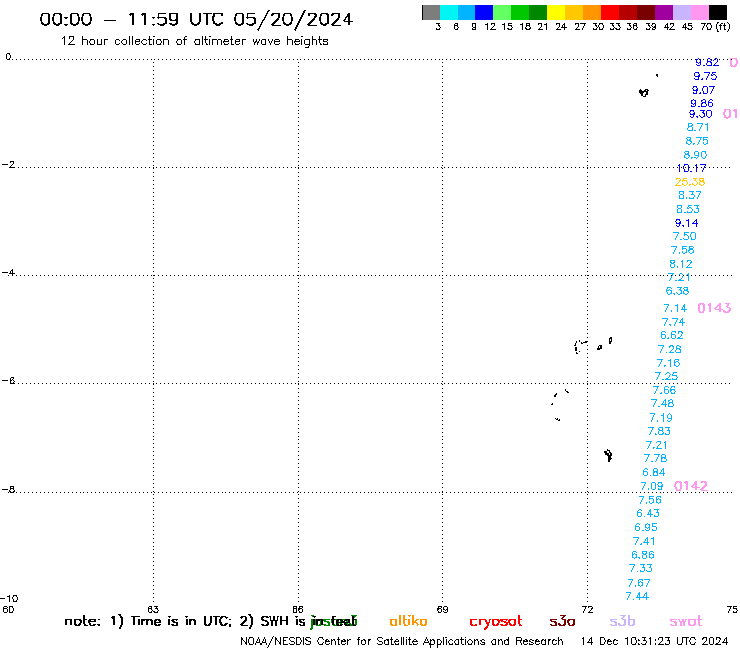Click the dark green 21 ft swatch

[538, 12]
